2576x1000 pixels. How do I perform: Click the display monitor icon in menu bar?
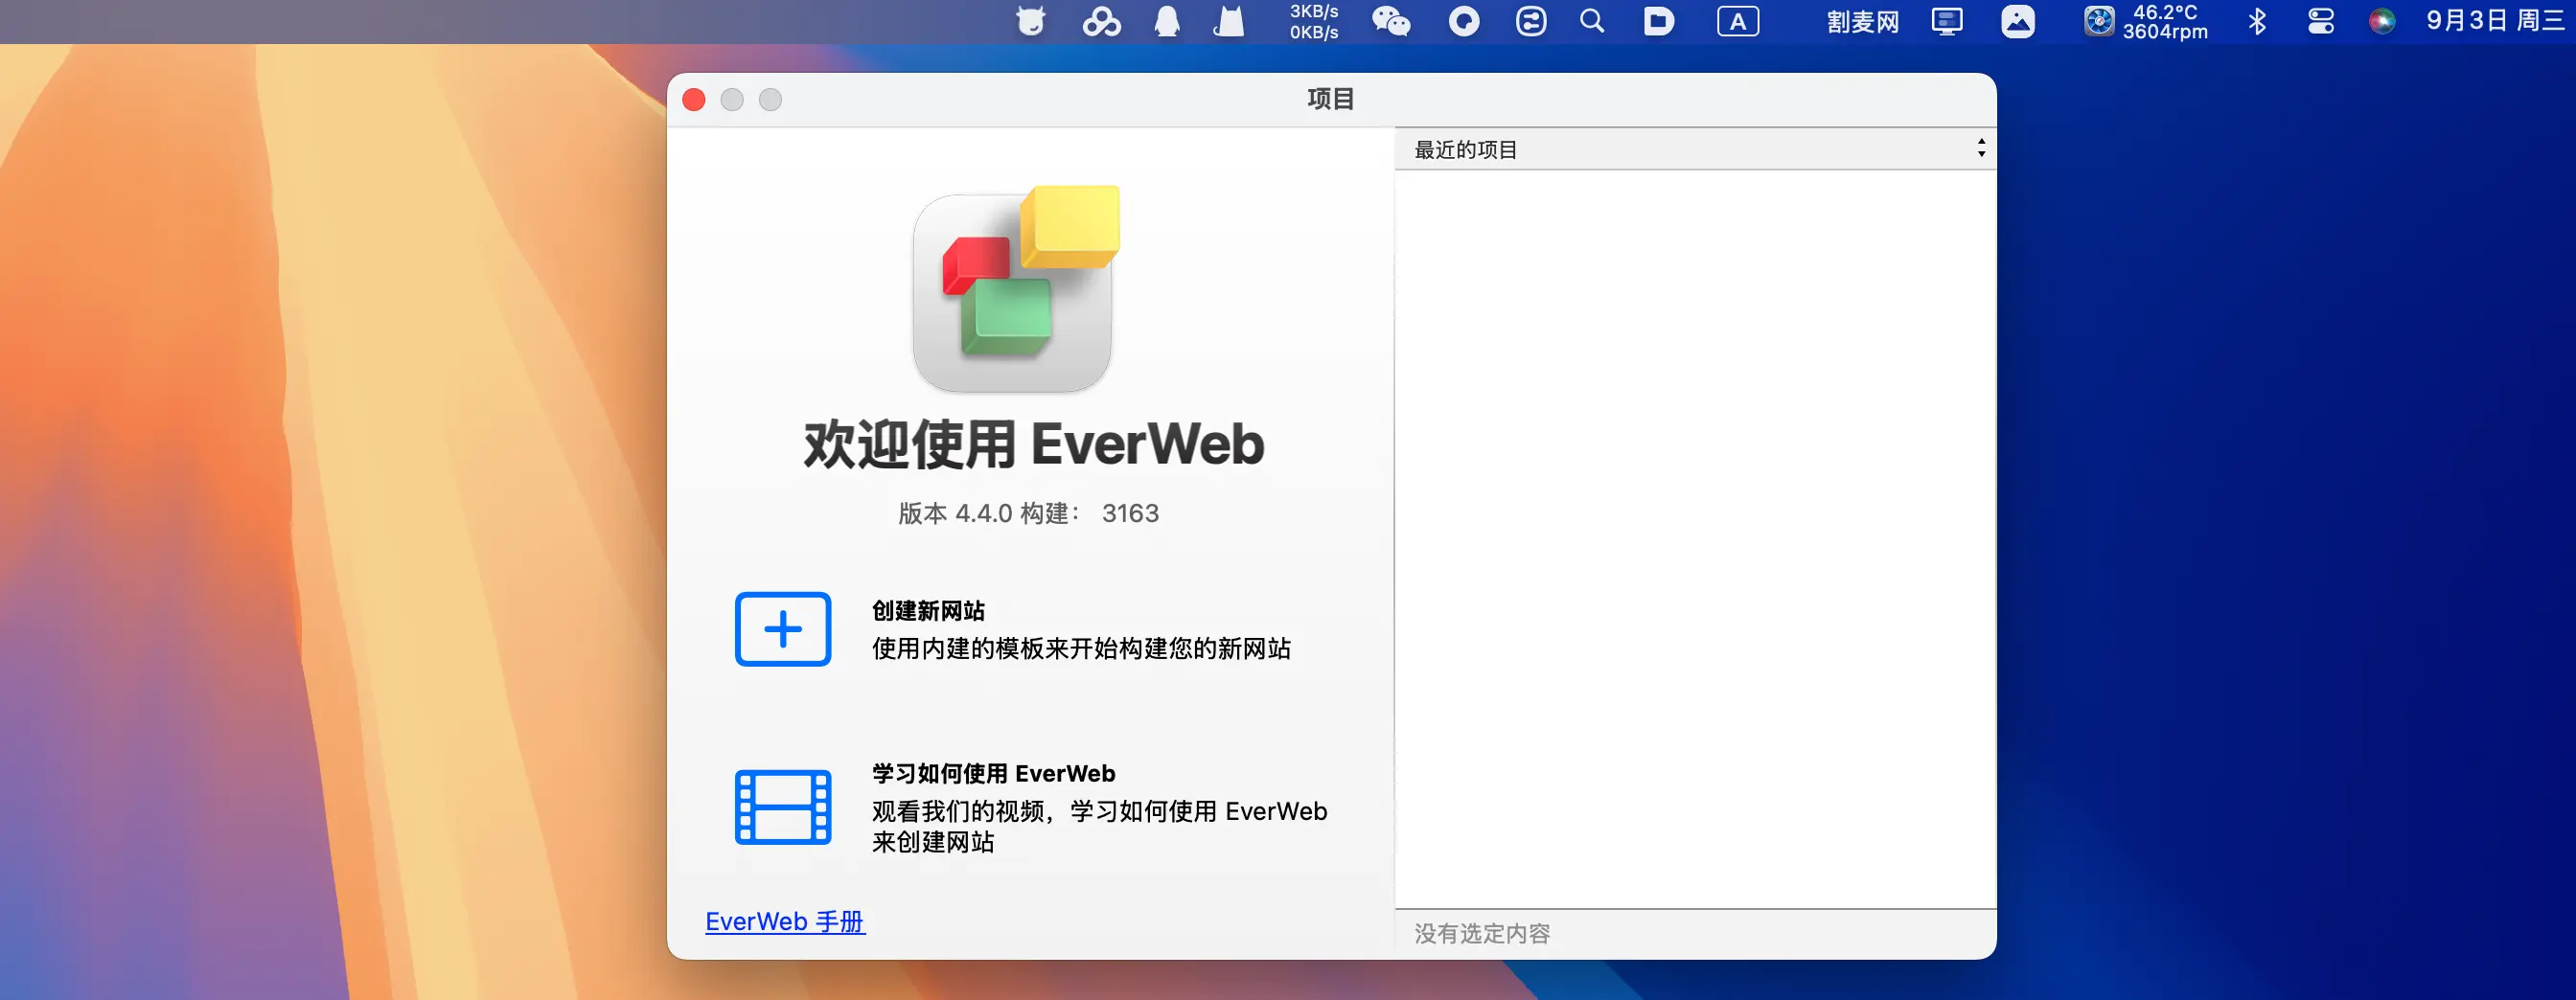(x=1946, y=21)
